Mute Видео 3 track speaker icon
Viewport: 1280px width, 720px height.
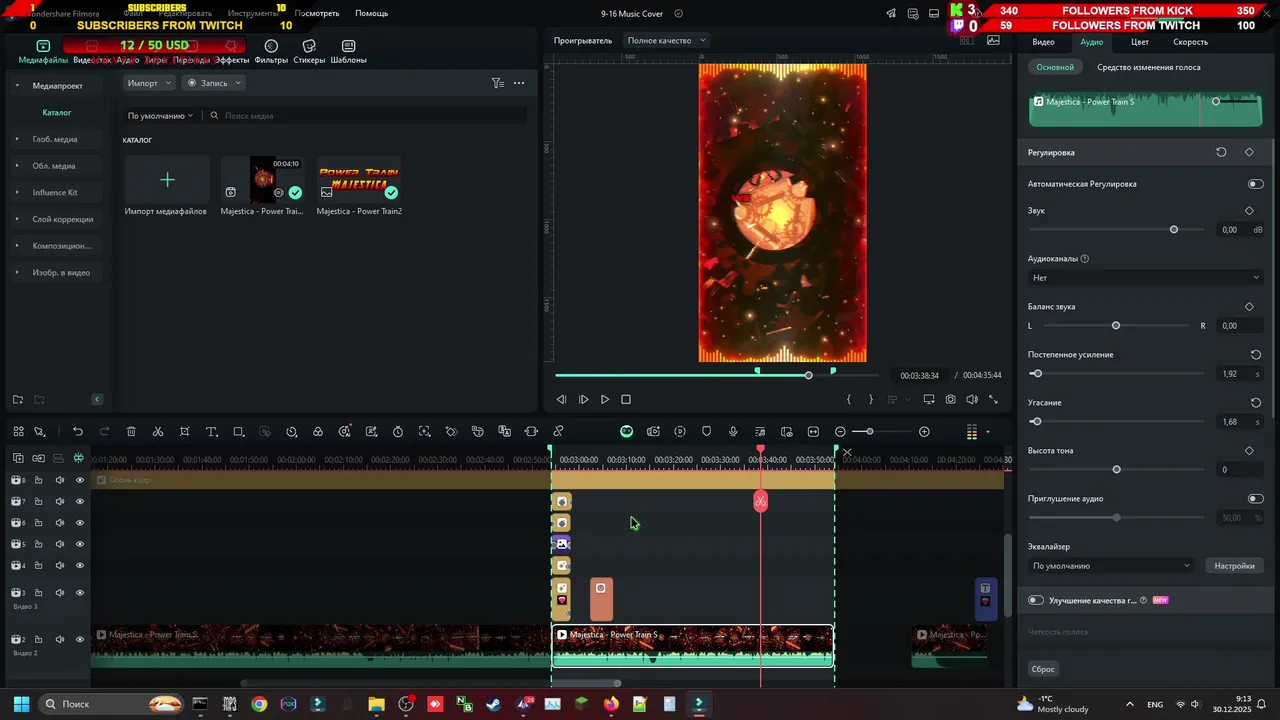59,592
